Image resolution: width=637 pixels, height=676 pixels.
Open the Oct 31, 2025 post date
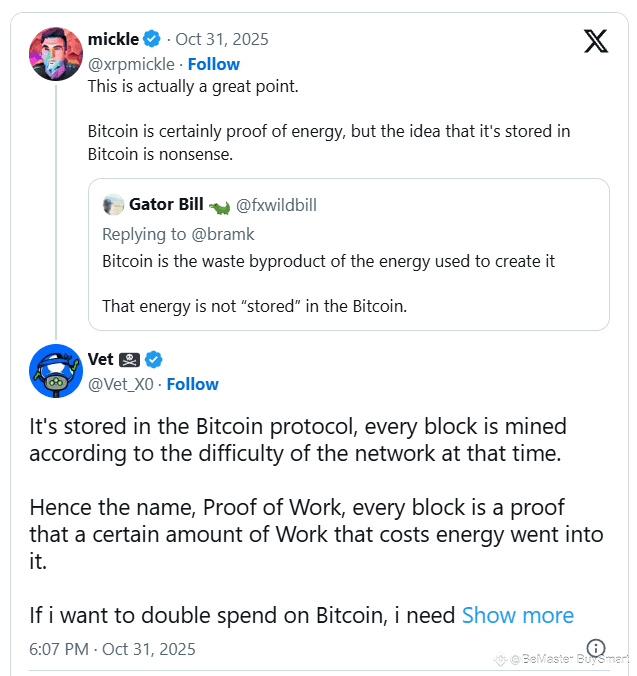point(222,40)
